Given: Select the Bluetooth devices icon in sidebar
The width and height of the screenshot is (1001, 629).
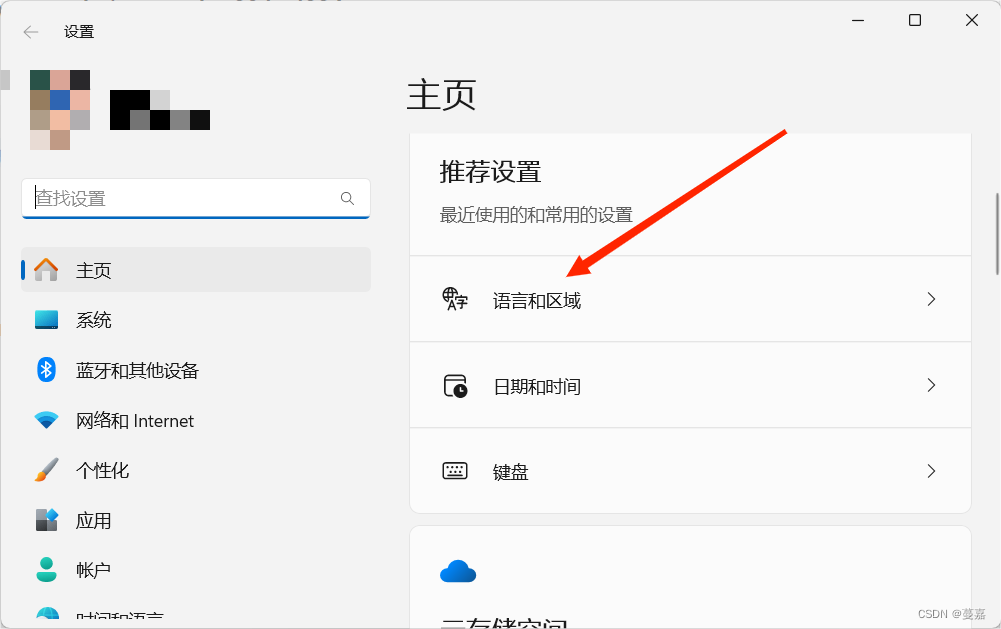Looking at the screenshot, I should coord(46,370).
